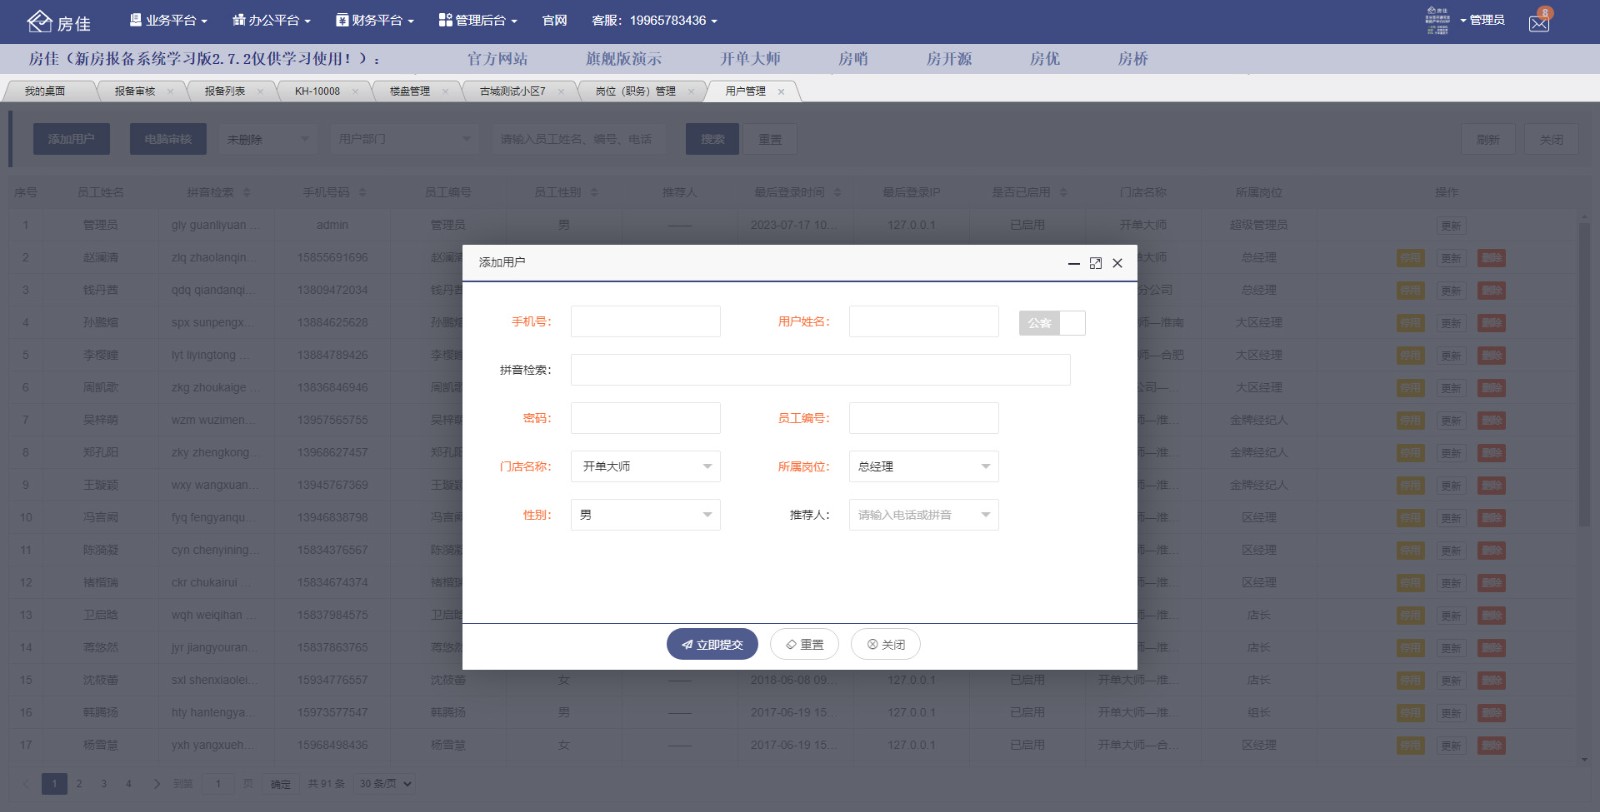Open the 业务平台 menu
1600x812 pixels.
coord(168,21)
